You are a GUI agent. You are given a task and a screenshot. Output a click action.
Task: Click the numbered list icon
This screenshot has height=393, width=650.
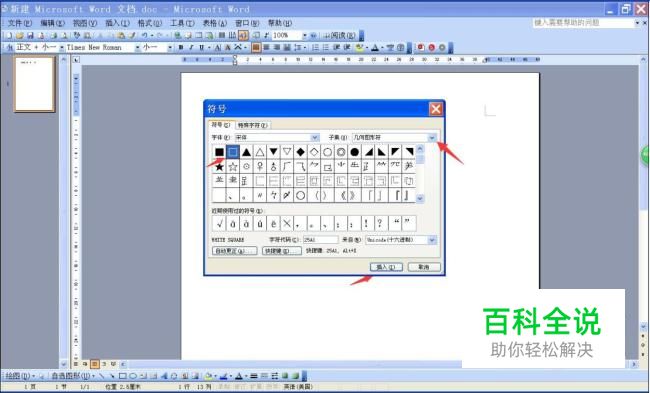(315, 48)
